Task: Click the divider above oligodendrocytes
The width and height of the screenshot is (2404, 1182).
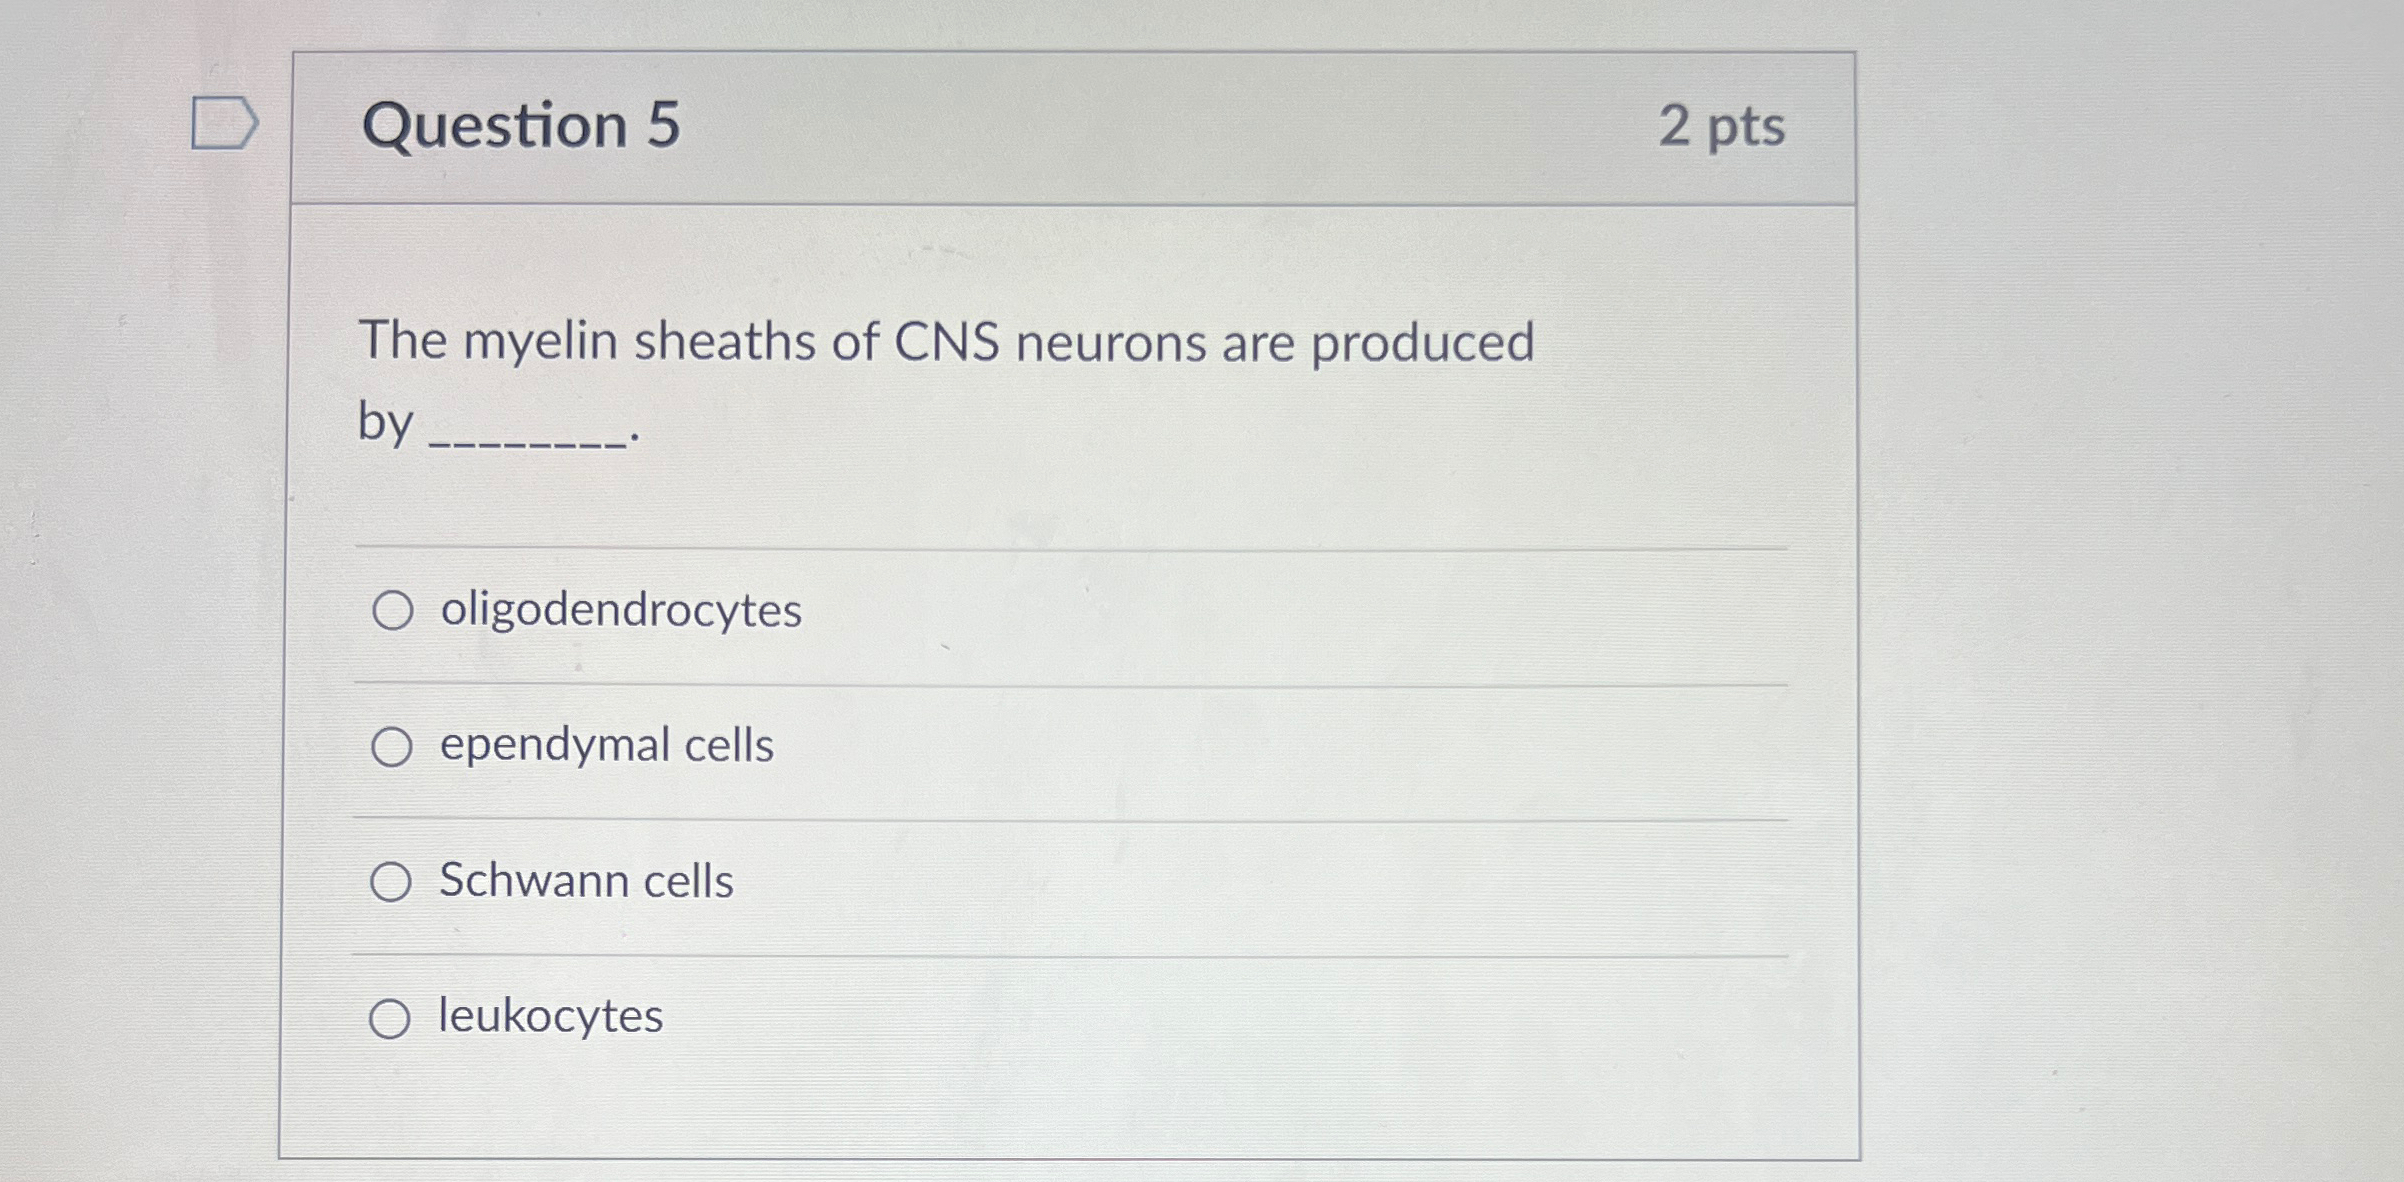Action: coord(1070,545)
